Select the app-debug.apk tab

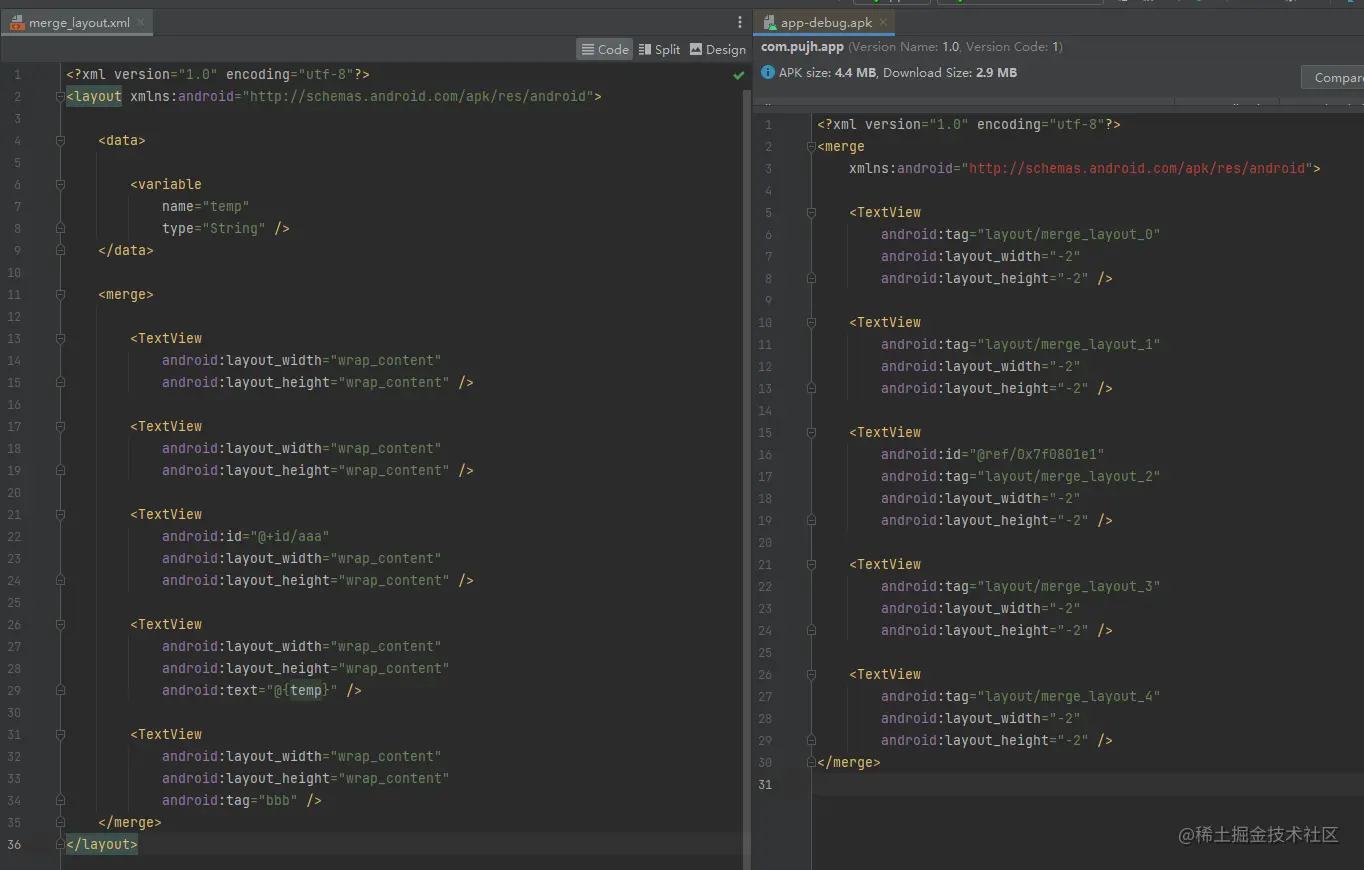[826, 22]
